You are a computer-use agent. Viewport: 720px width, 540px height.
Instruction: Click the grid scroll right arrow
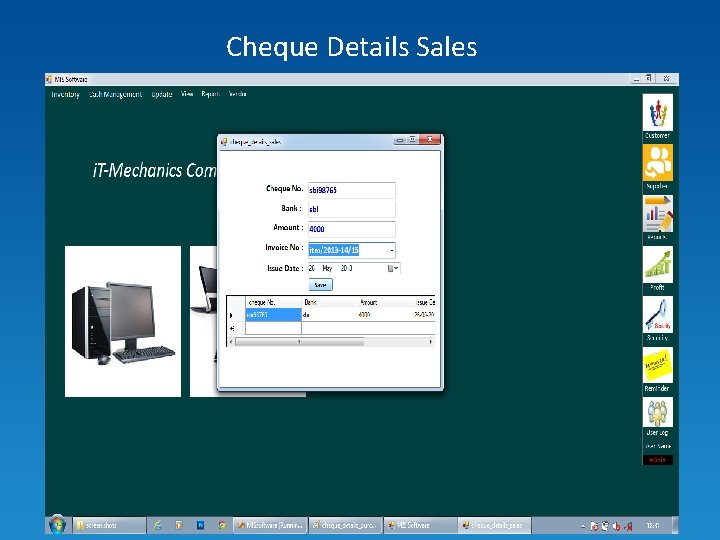point(430,342)
